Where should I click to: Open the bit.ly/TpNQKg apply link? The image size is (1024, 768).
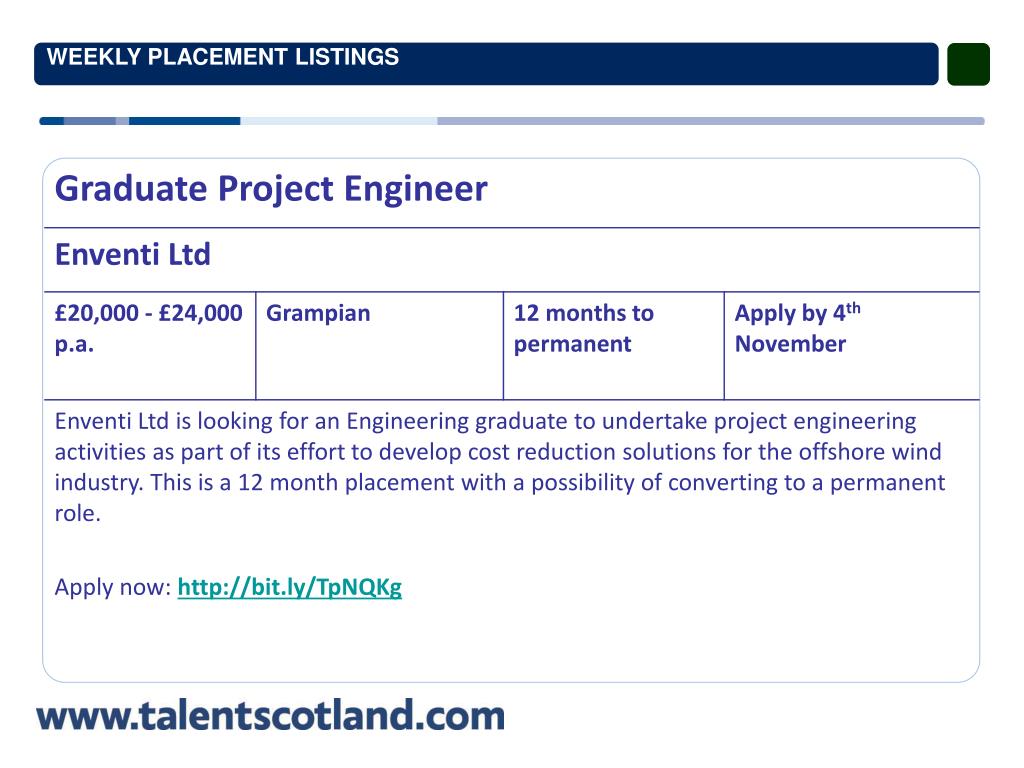(289, 587)
